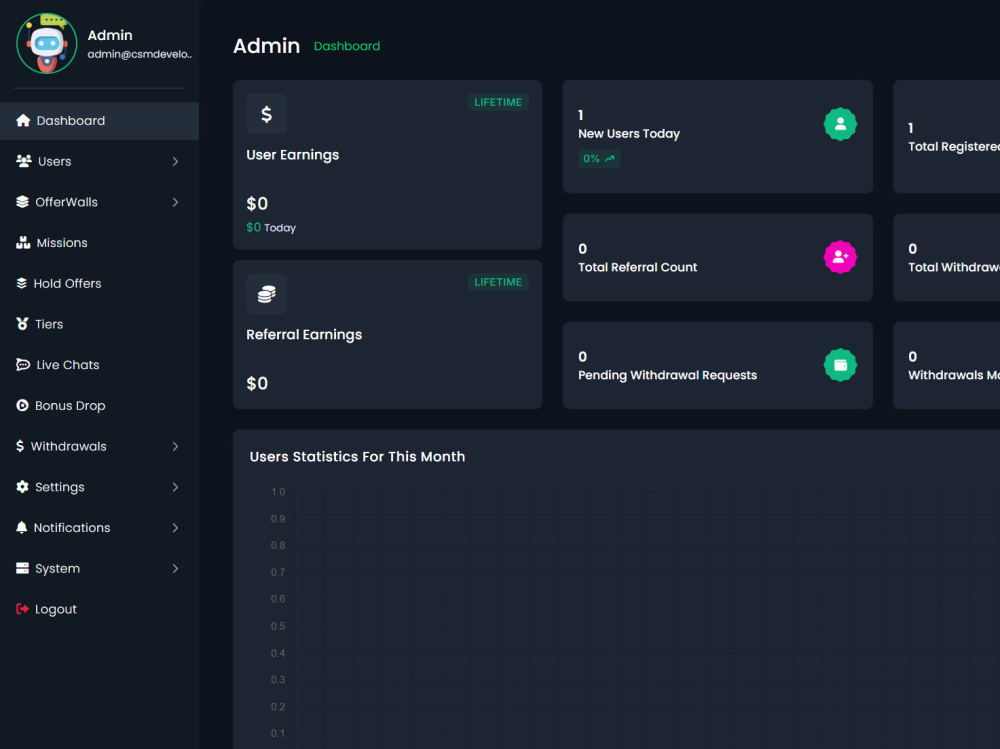Click the Total Withdraw card label
This screenshot has height=749, width=1000.
[x=954, y=267]
